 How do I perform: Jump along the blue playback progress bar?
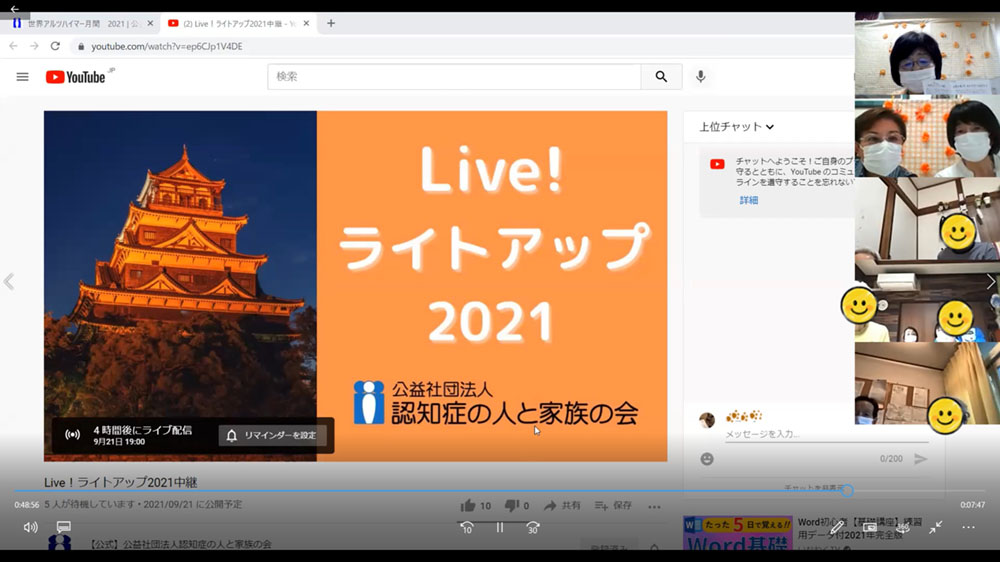pyautogui.click(x=430, y=491)
